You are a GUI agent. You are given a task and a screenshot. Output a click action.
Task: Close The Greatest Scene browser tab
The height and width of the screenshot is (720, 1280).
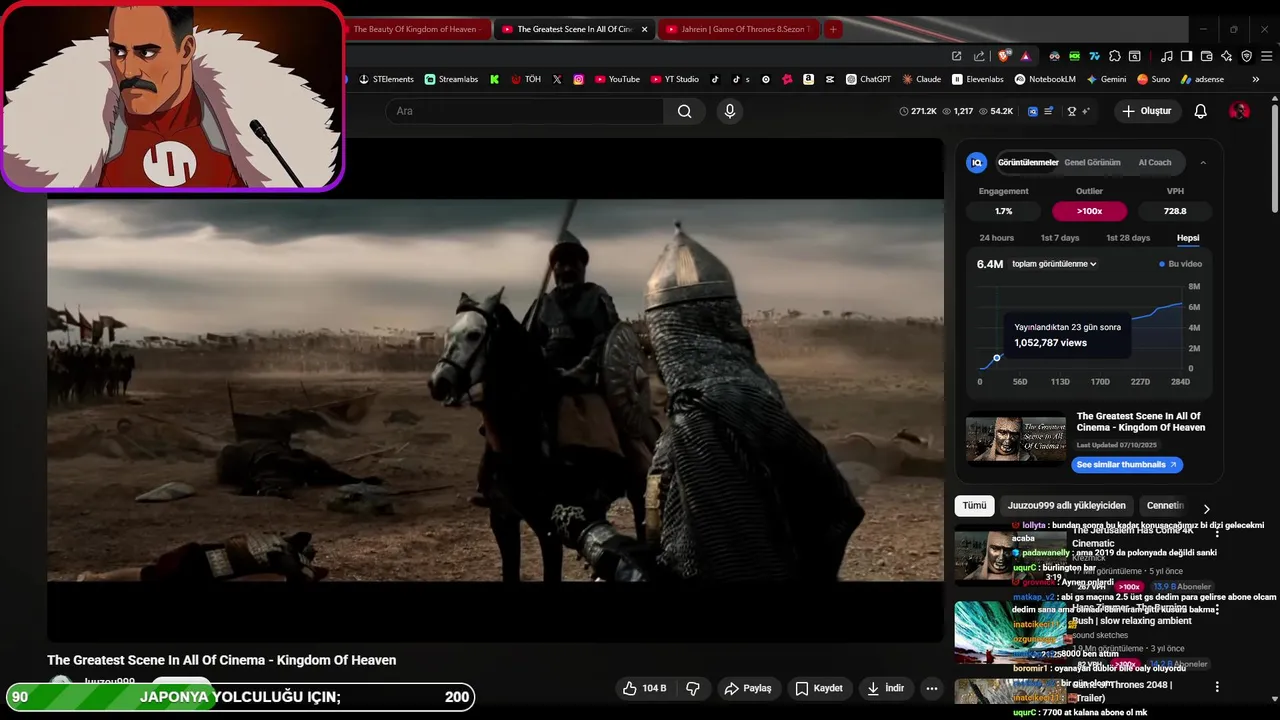pos(644,29)
